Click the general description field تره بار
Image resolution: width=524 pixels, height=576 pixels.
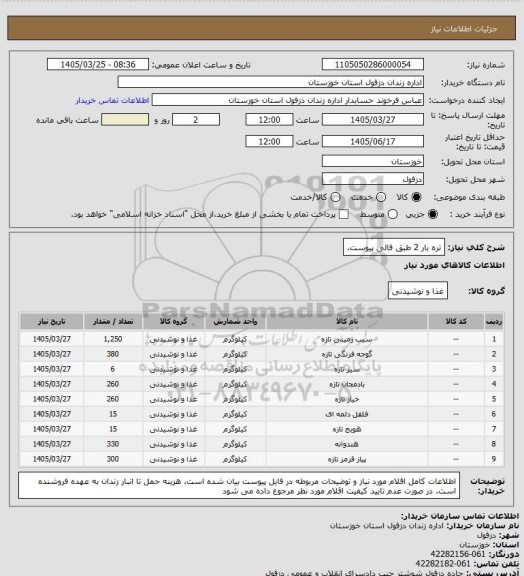coord(394,247)
